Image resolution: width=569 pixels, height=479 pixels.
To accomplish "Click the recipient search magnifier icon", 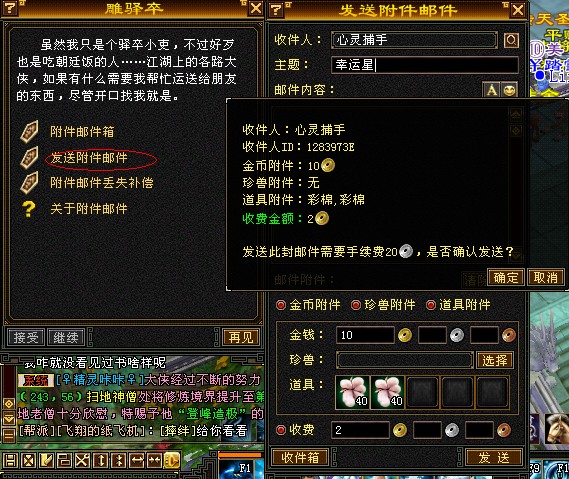I will [x=511, y=40].
